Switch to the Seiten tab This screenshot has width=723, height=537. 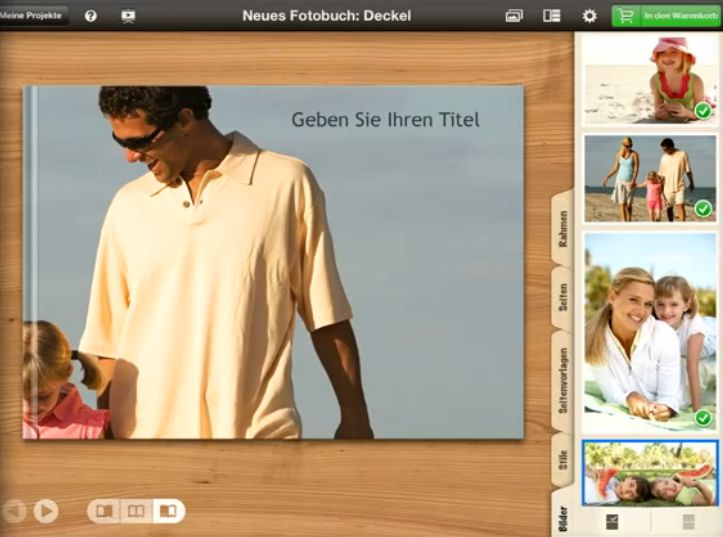(x=563, y=297)
